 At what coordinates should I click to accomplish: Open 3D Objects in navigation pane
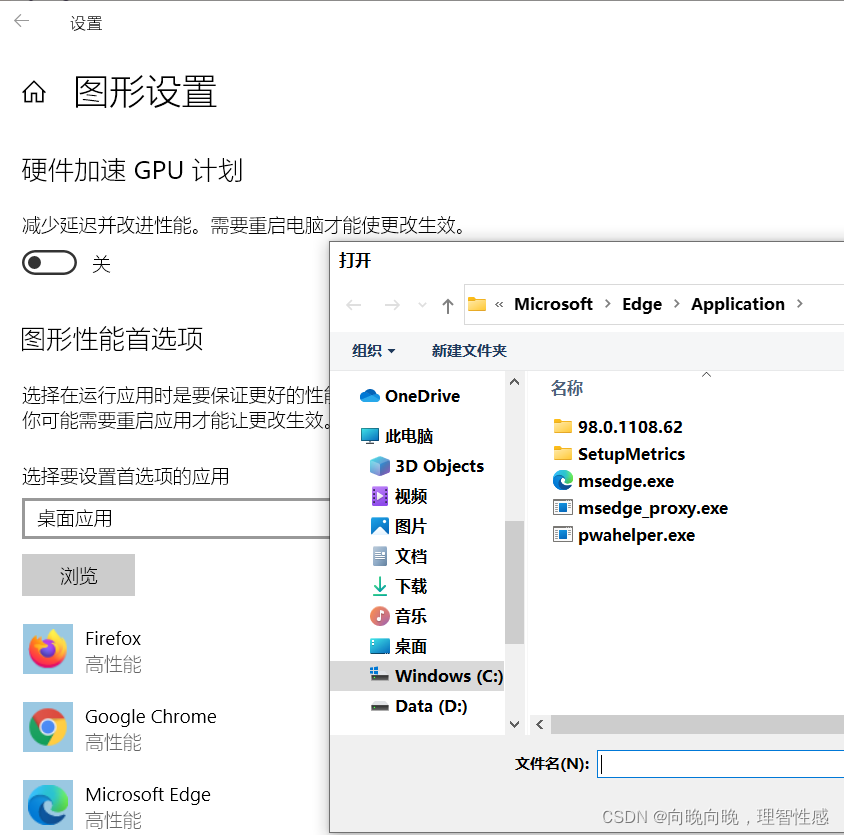[x=427, y=466]
